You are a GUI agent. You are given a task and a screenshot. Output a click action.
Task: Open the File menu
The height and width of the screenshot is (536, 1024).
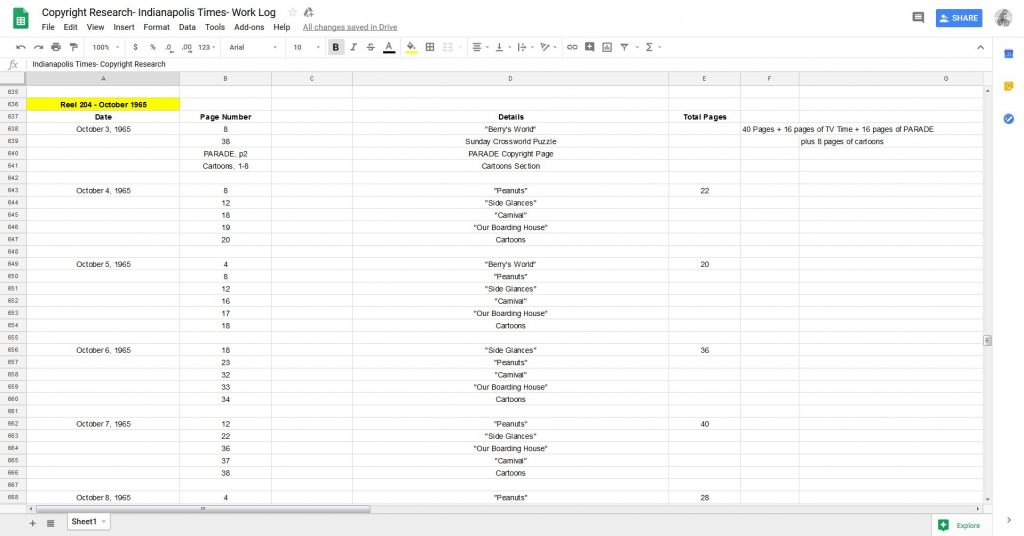[x=48, y=27]
